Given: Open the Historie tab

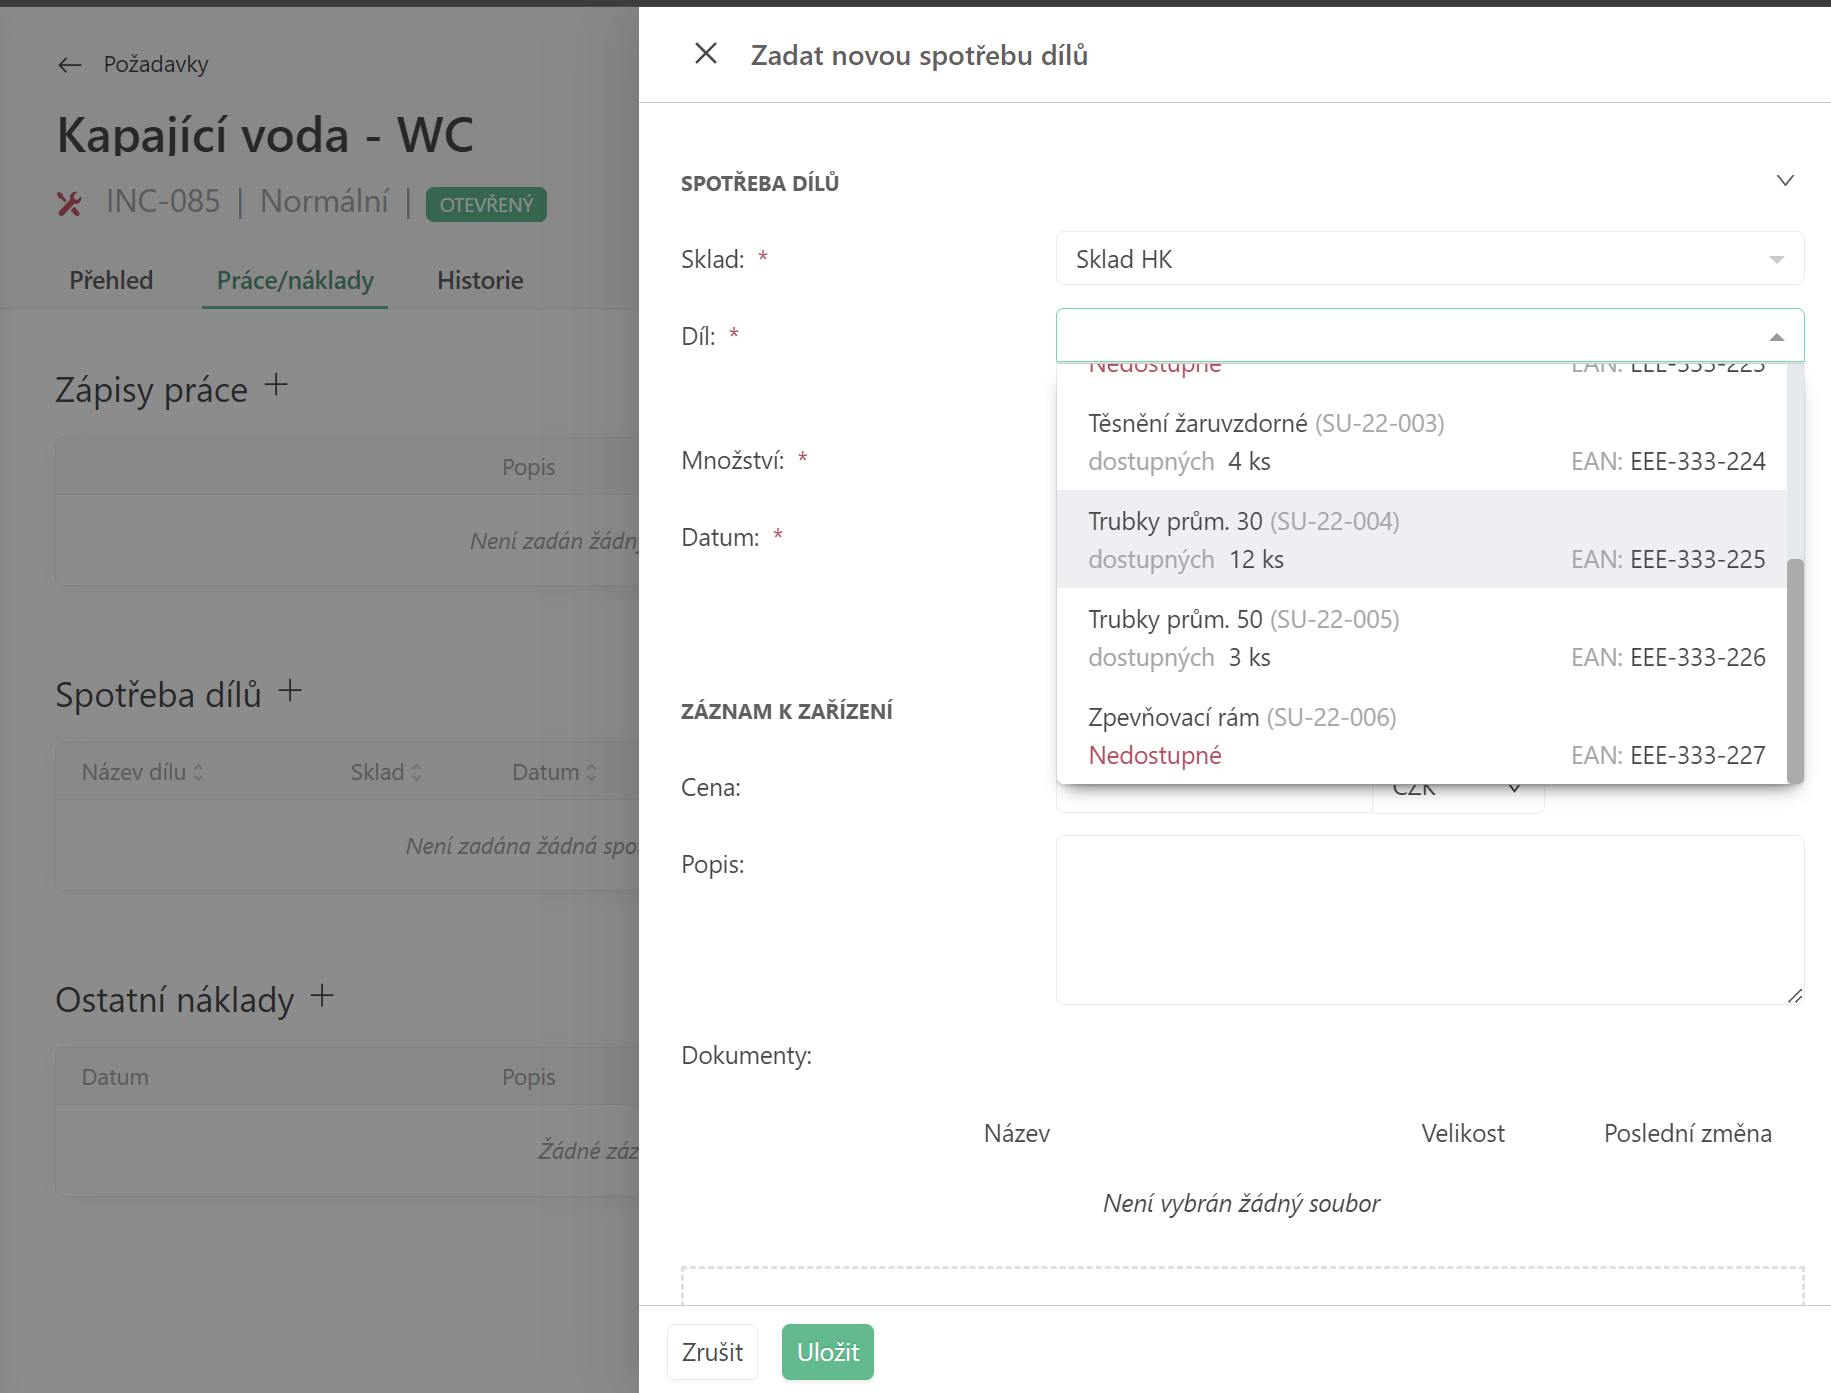Looking at the screenshot, I should click(x=480, y=280).
